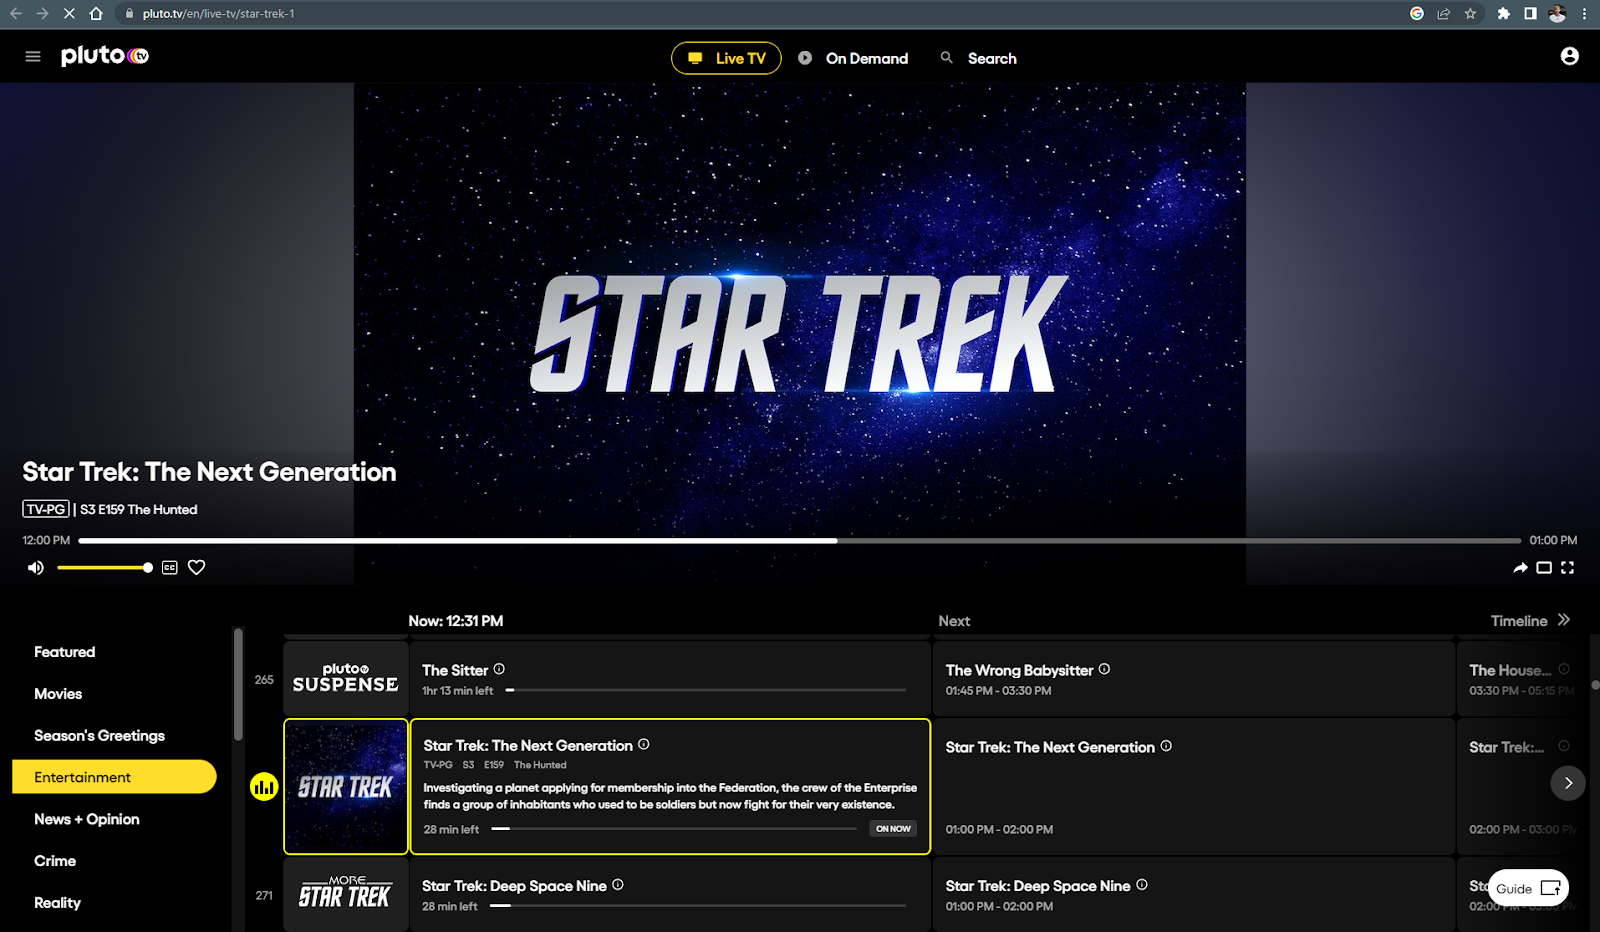Switch to On Demand tab
This screenshot has height=932, width=1600.
click(853, 58)
